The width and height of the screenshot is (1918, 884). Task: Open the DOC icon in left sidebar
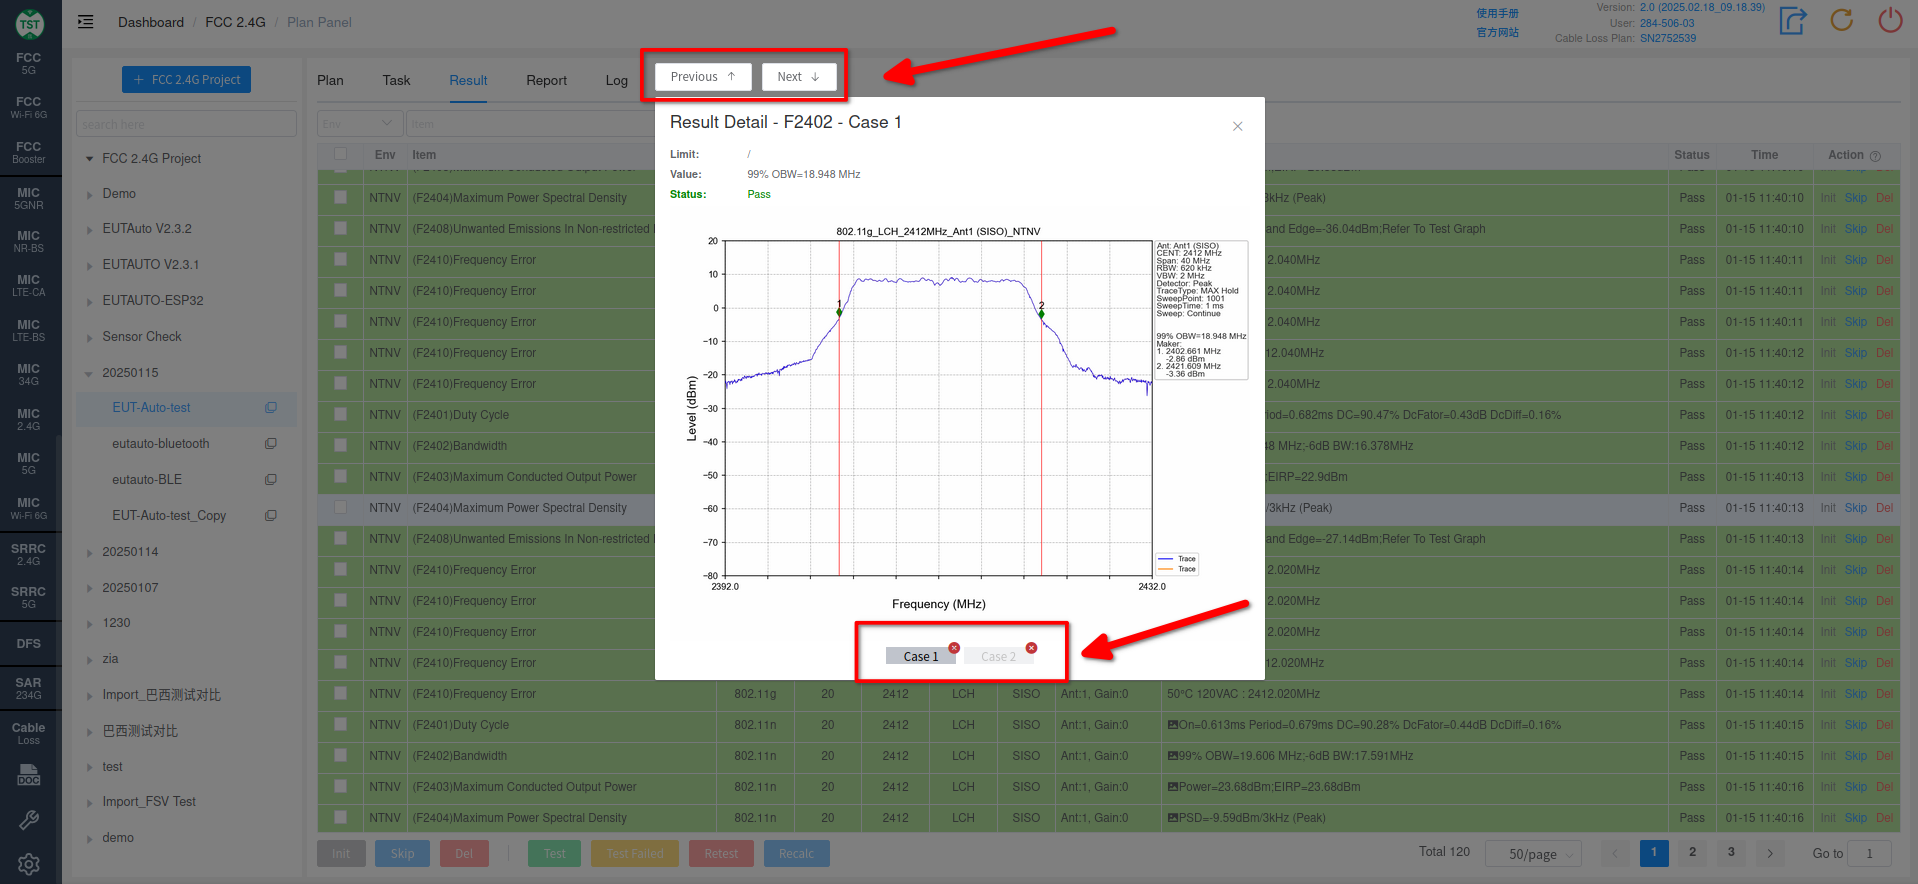29,775
